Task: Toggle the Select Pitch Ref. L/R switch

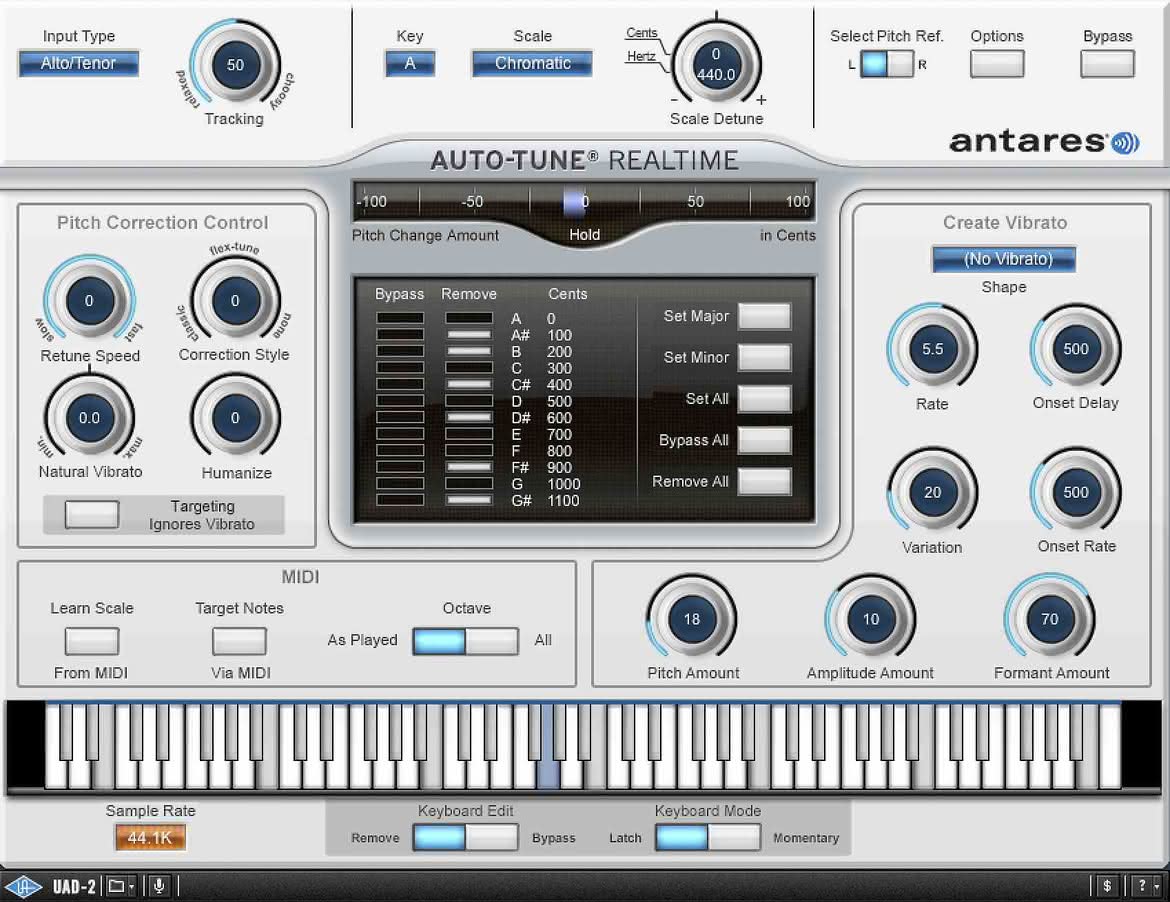Action: point(886,64)
